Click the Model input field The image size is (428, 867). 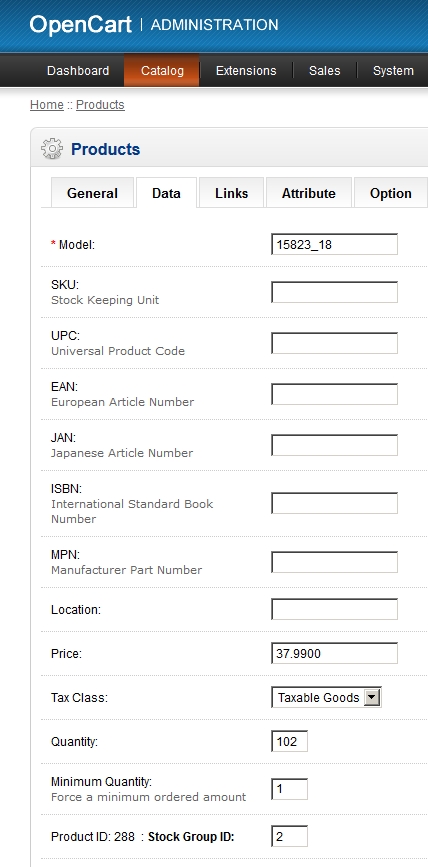point(335,244)
